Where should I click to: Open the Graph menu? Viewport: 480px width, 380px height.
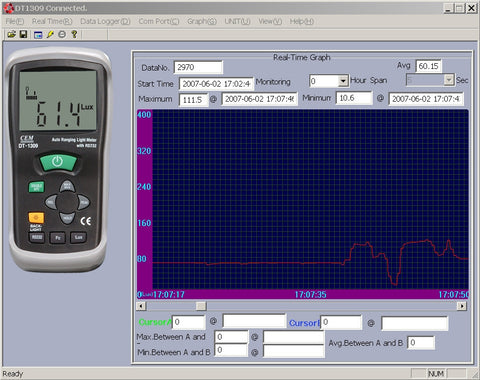202,21
